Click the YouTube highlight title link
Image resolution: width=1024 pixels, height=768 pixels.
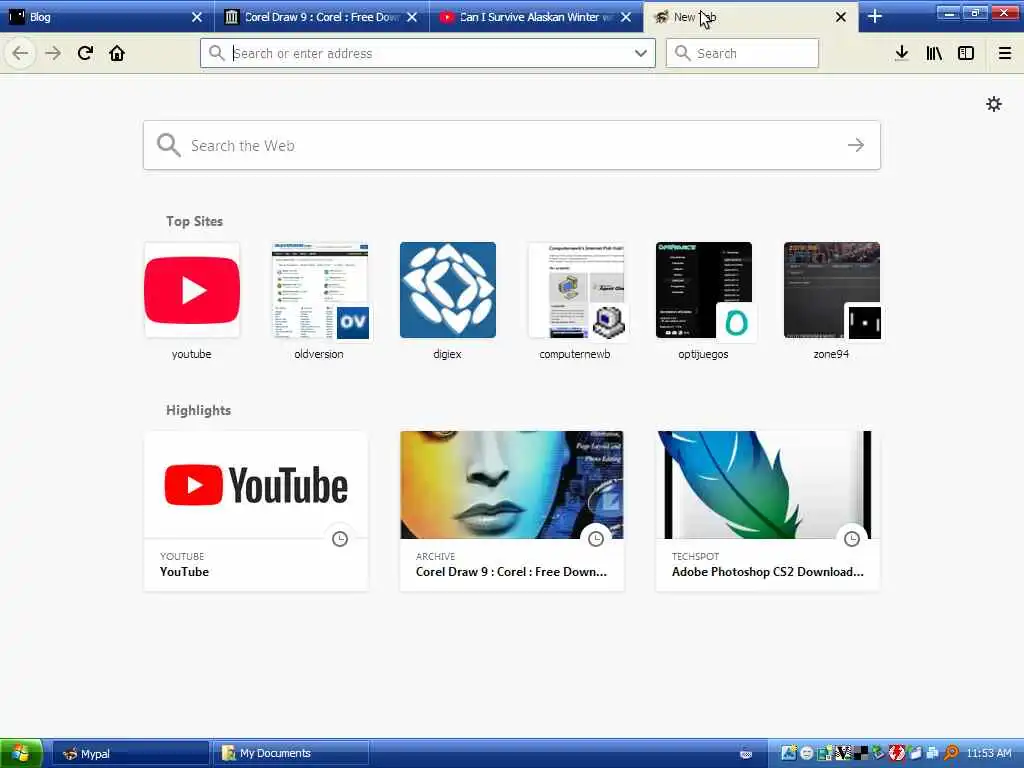pyautogui.click(x=184, y=571)
